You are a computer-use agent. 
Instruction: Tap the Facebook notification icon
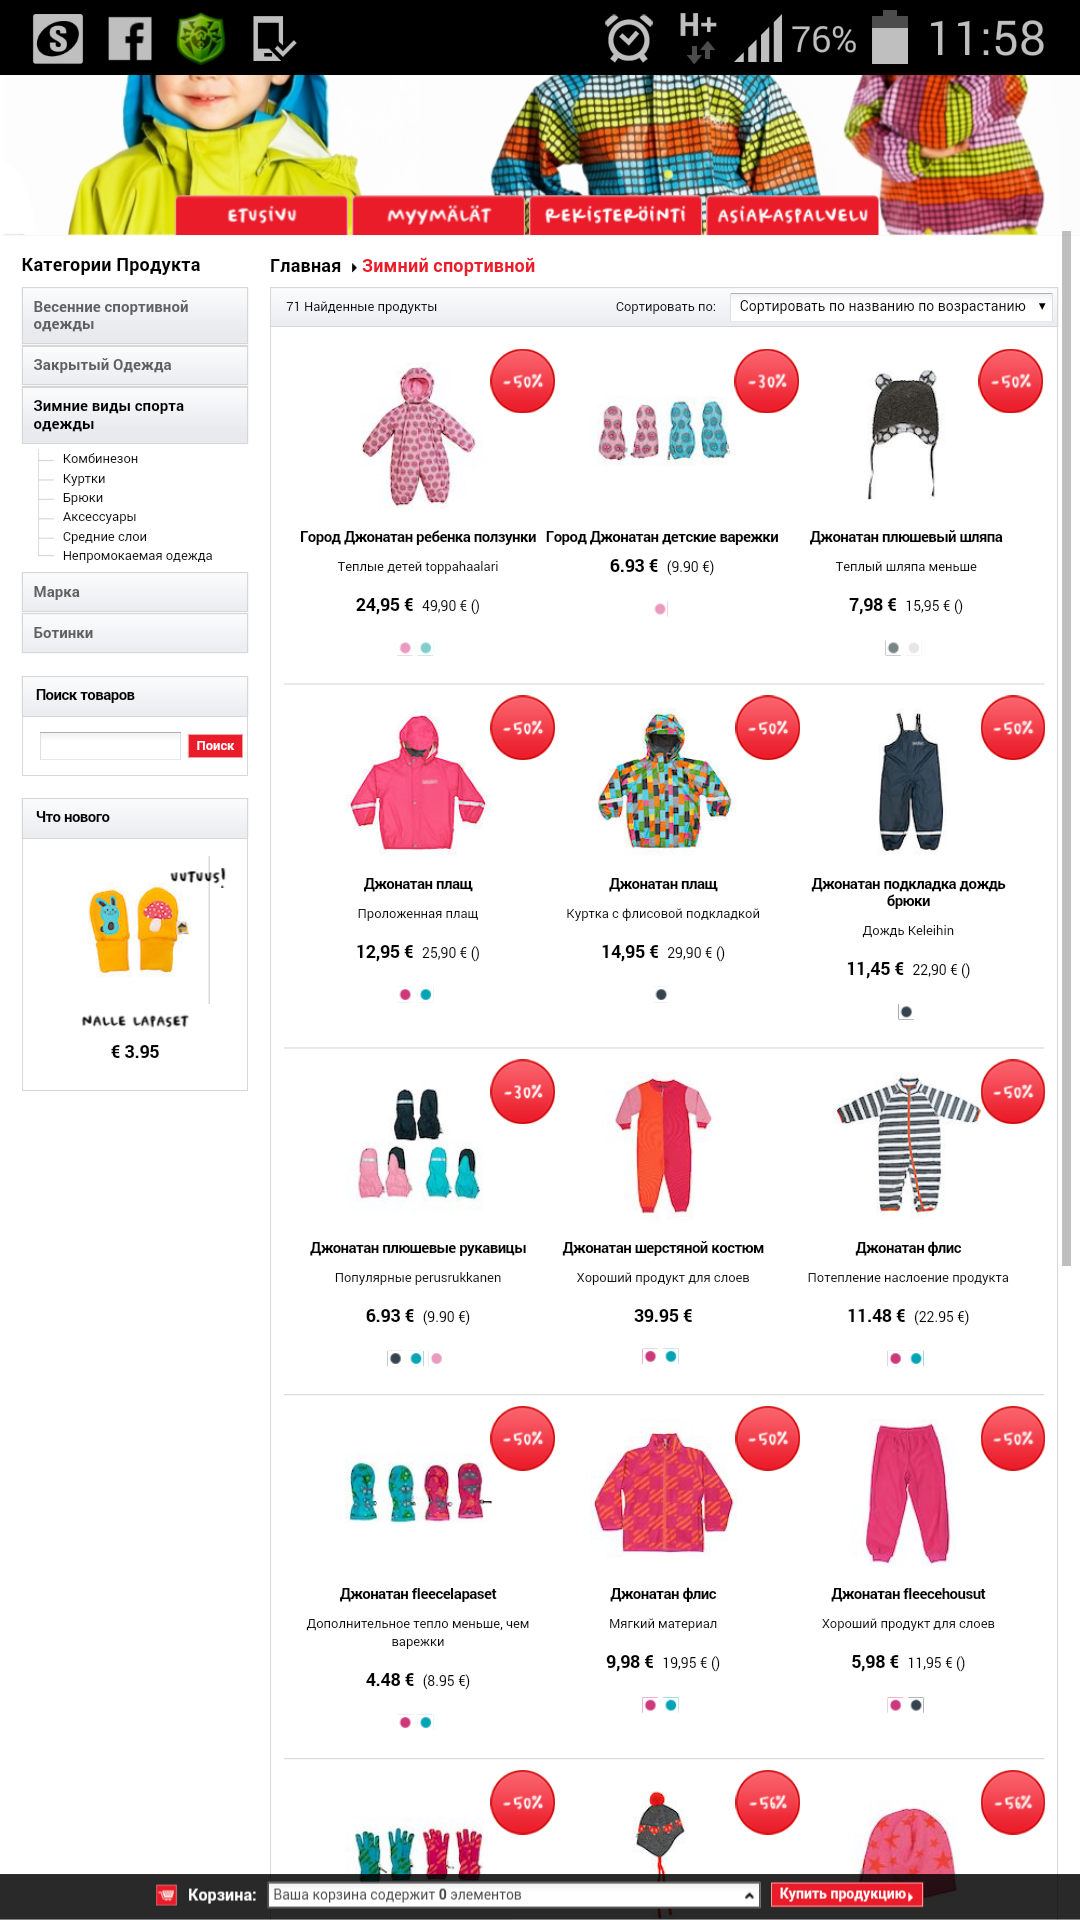[130, 39]
